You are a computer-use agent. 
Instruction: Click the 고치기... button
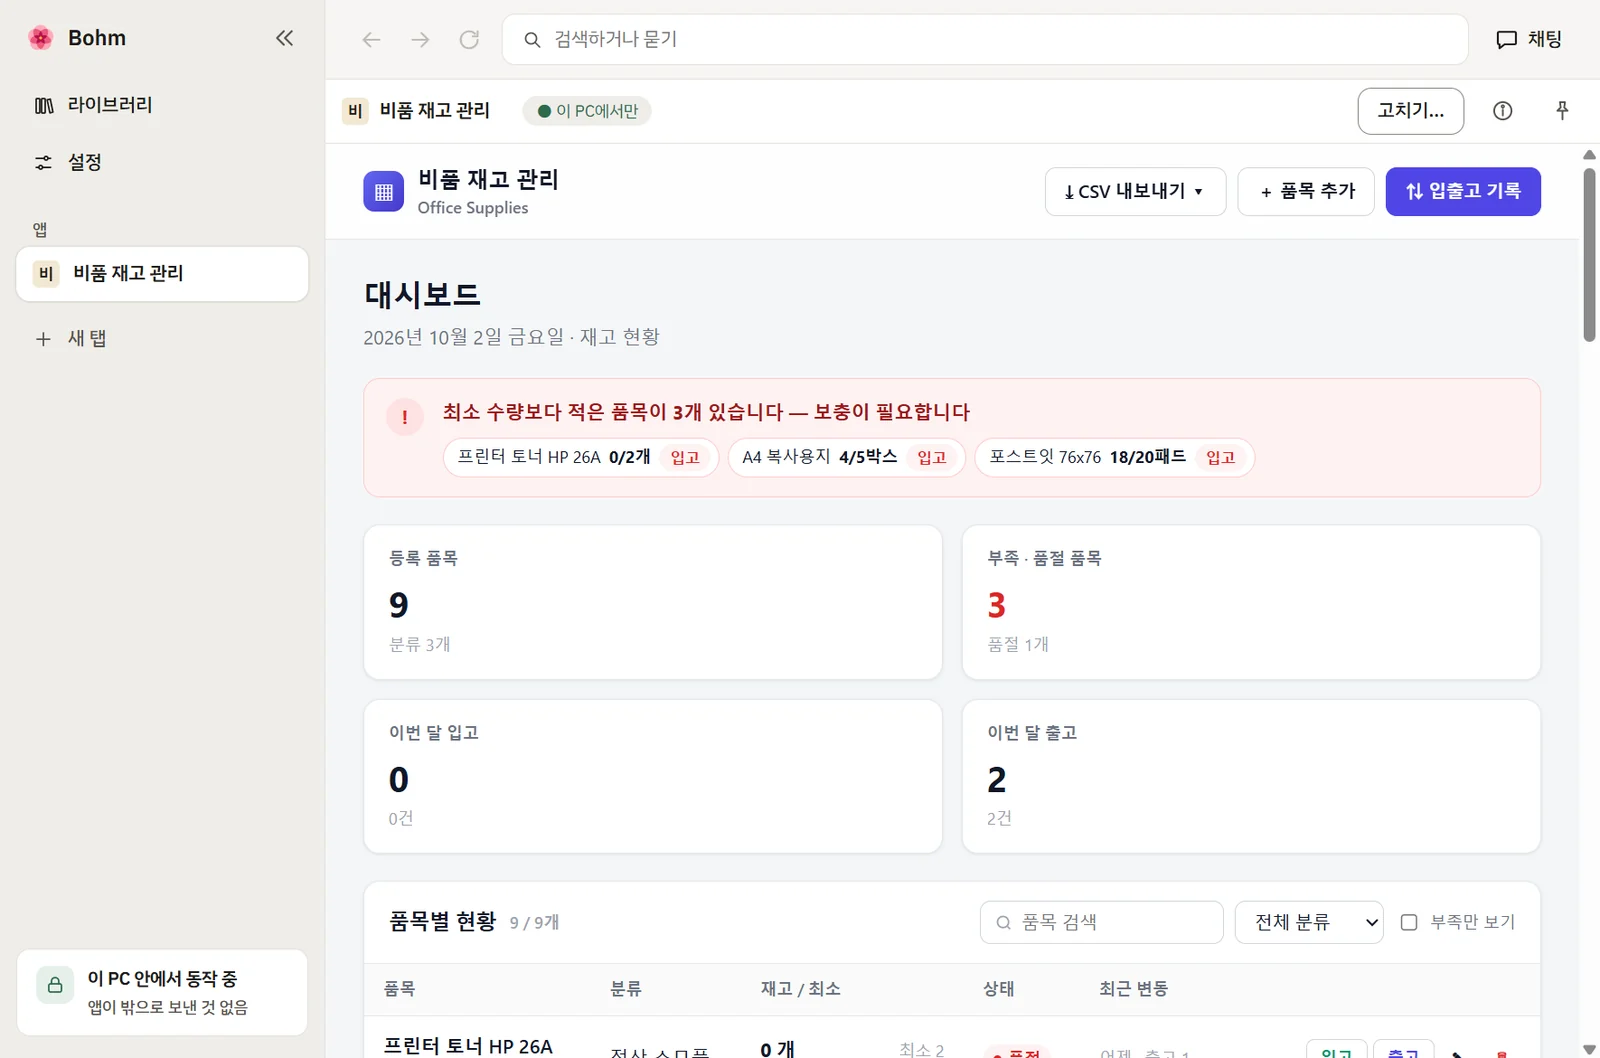pyautogui.click(x=1410, y=111)
